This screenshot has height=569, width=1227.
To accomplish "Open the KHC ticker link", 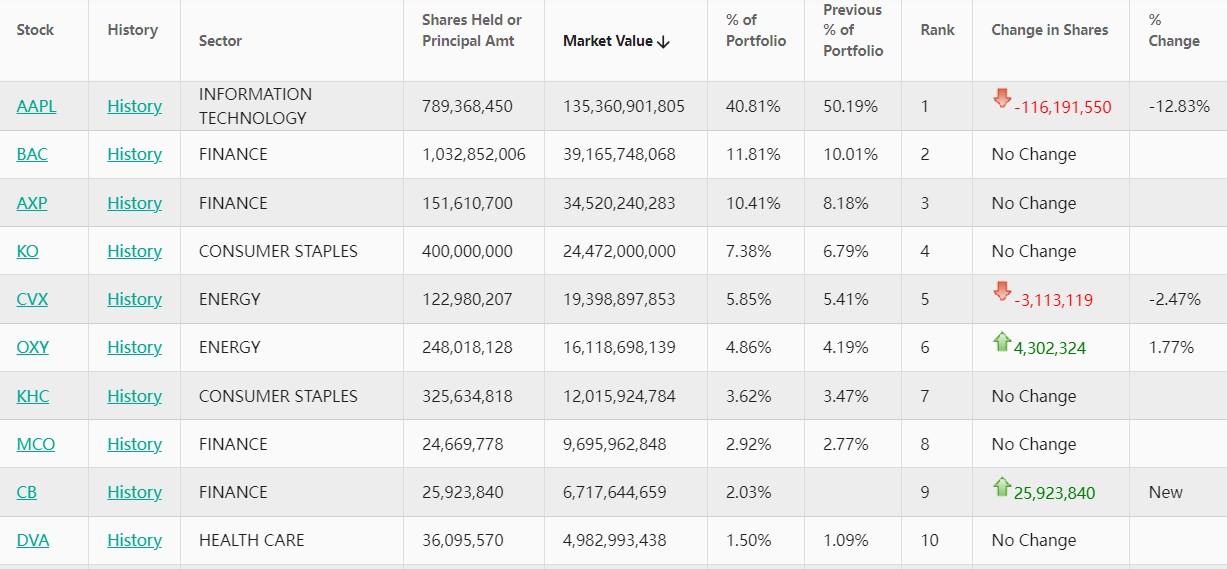I will point(33,396).
